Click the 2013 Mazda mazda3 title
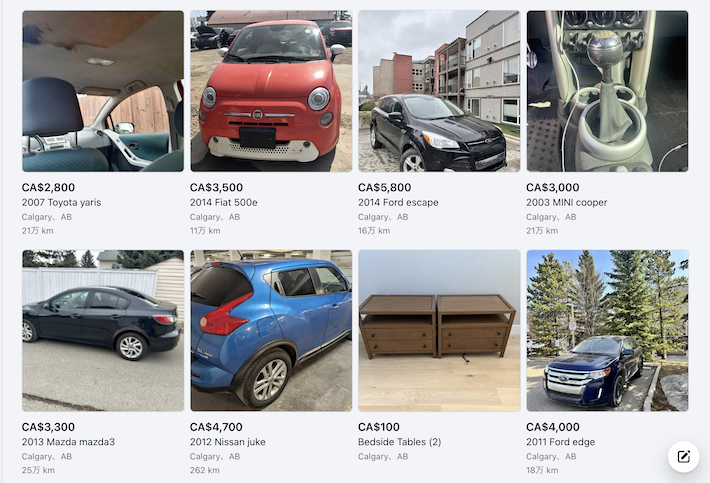The height and width of the screenshot is (483, 710). 68,442
